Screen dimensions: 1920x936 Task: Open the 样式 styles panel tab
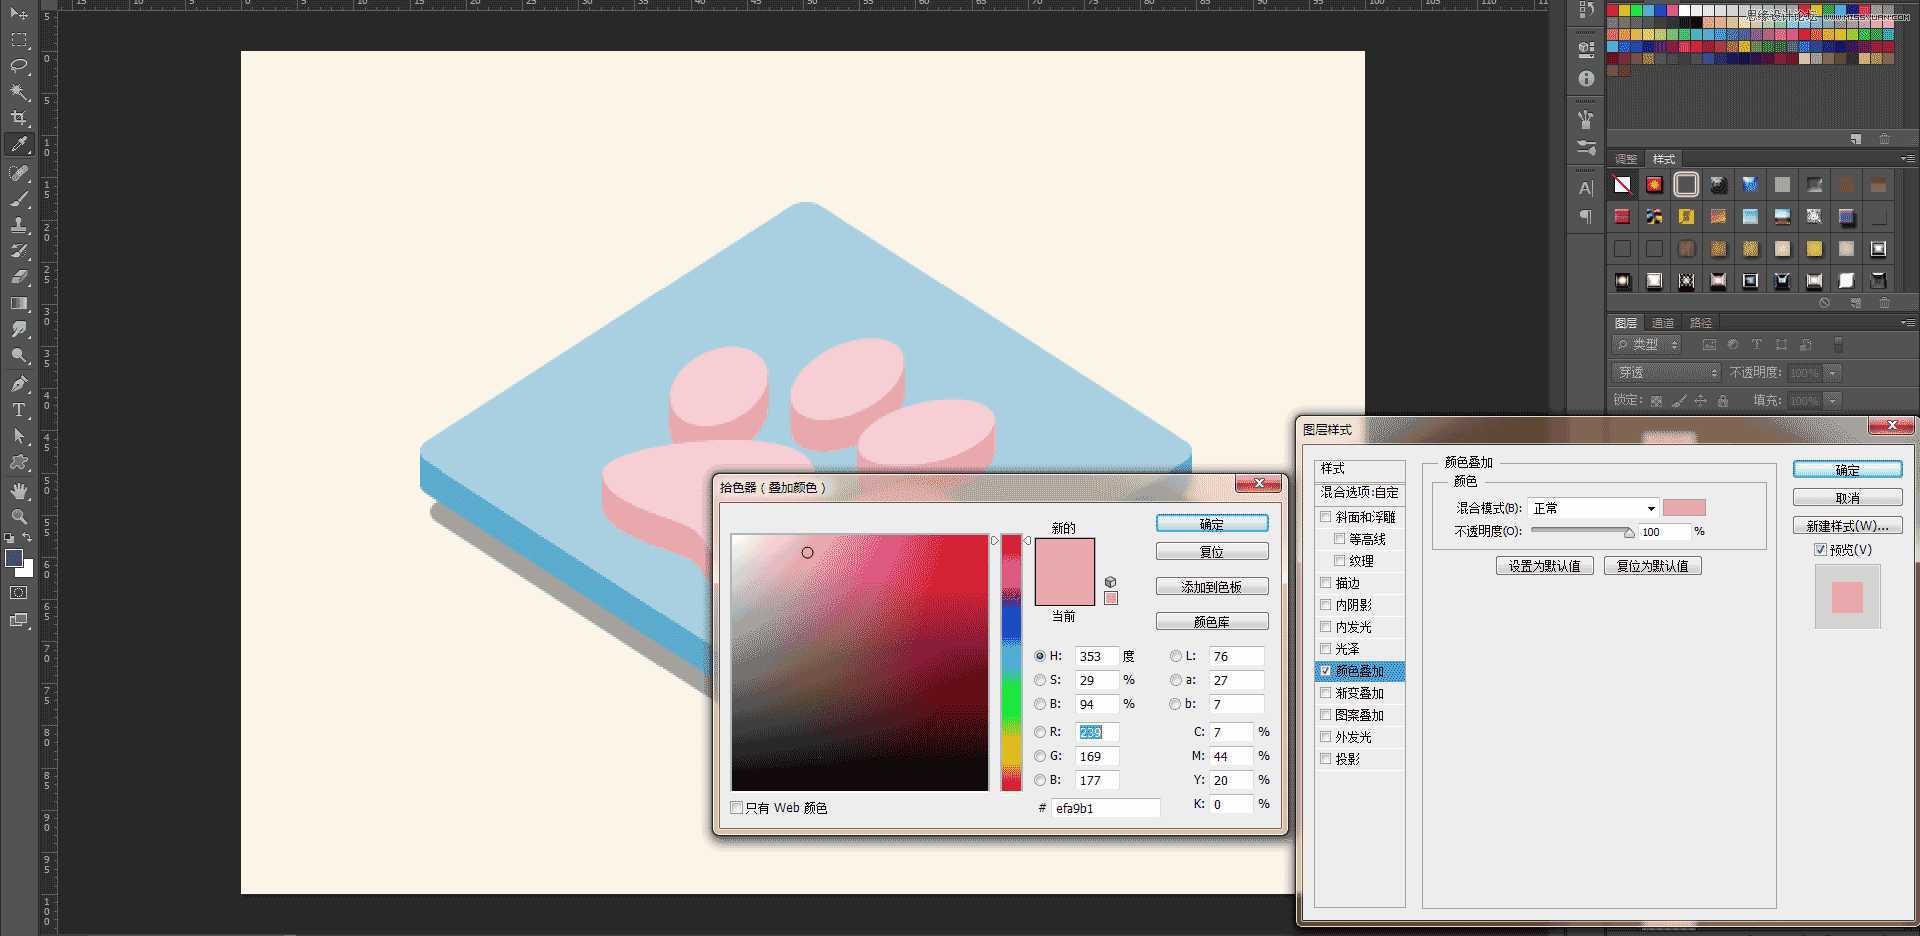[x=1663, y=158]
